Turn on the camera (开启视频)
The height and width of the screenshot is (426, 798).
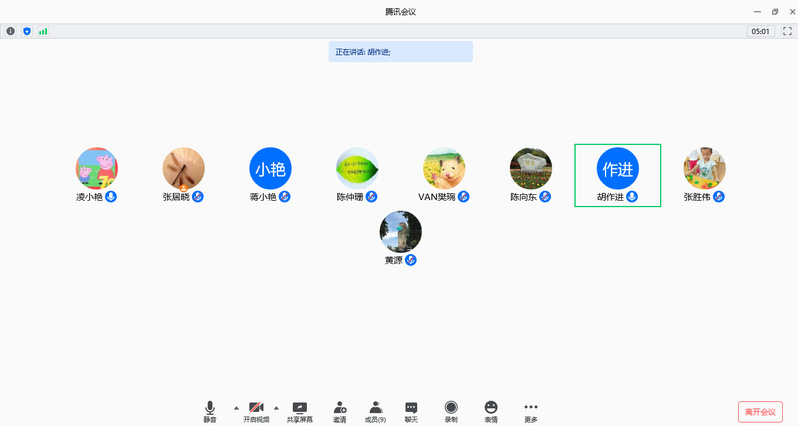coord(256,411)
